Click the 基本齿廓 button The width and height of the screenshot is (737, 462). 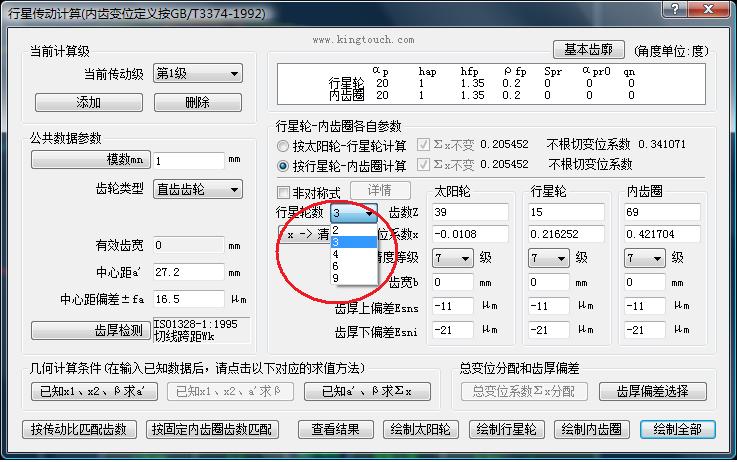point(588,49)
